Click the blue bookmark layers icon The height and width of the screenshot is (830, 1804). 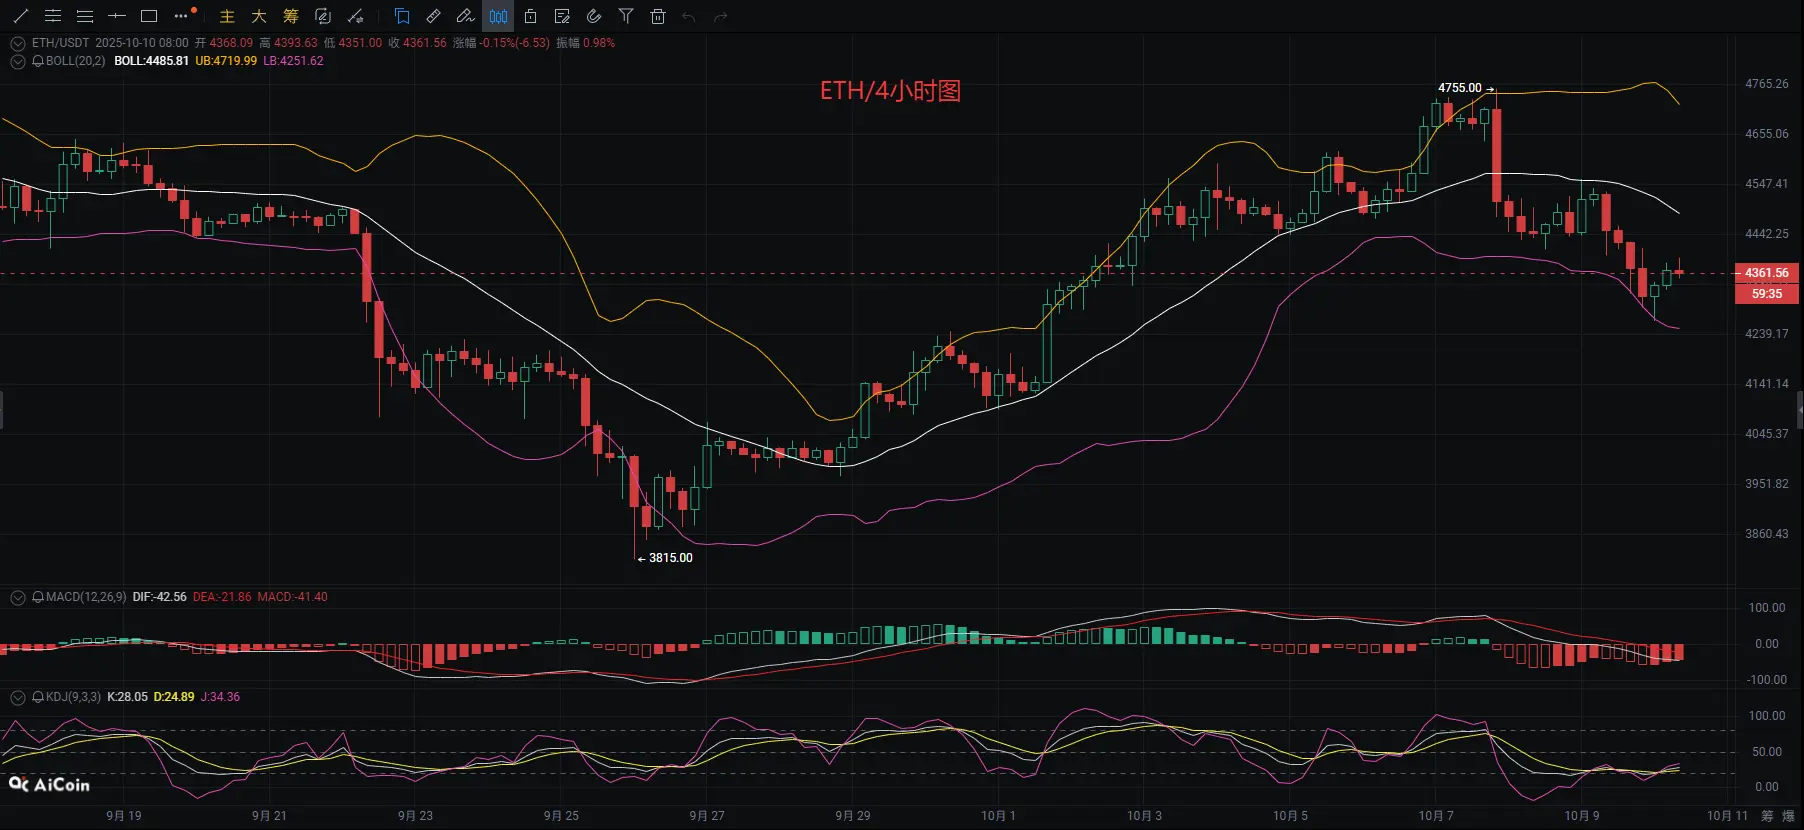[x=402, y=16]
